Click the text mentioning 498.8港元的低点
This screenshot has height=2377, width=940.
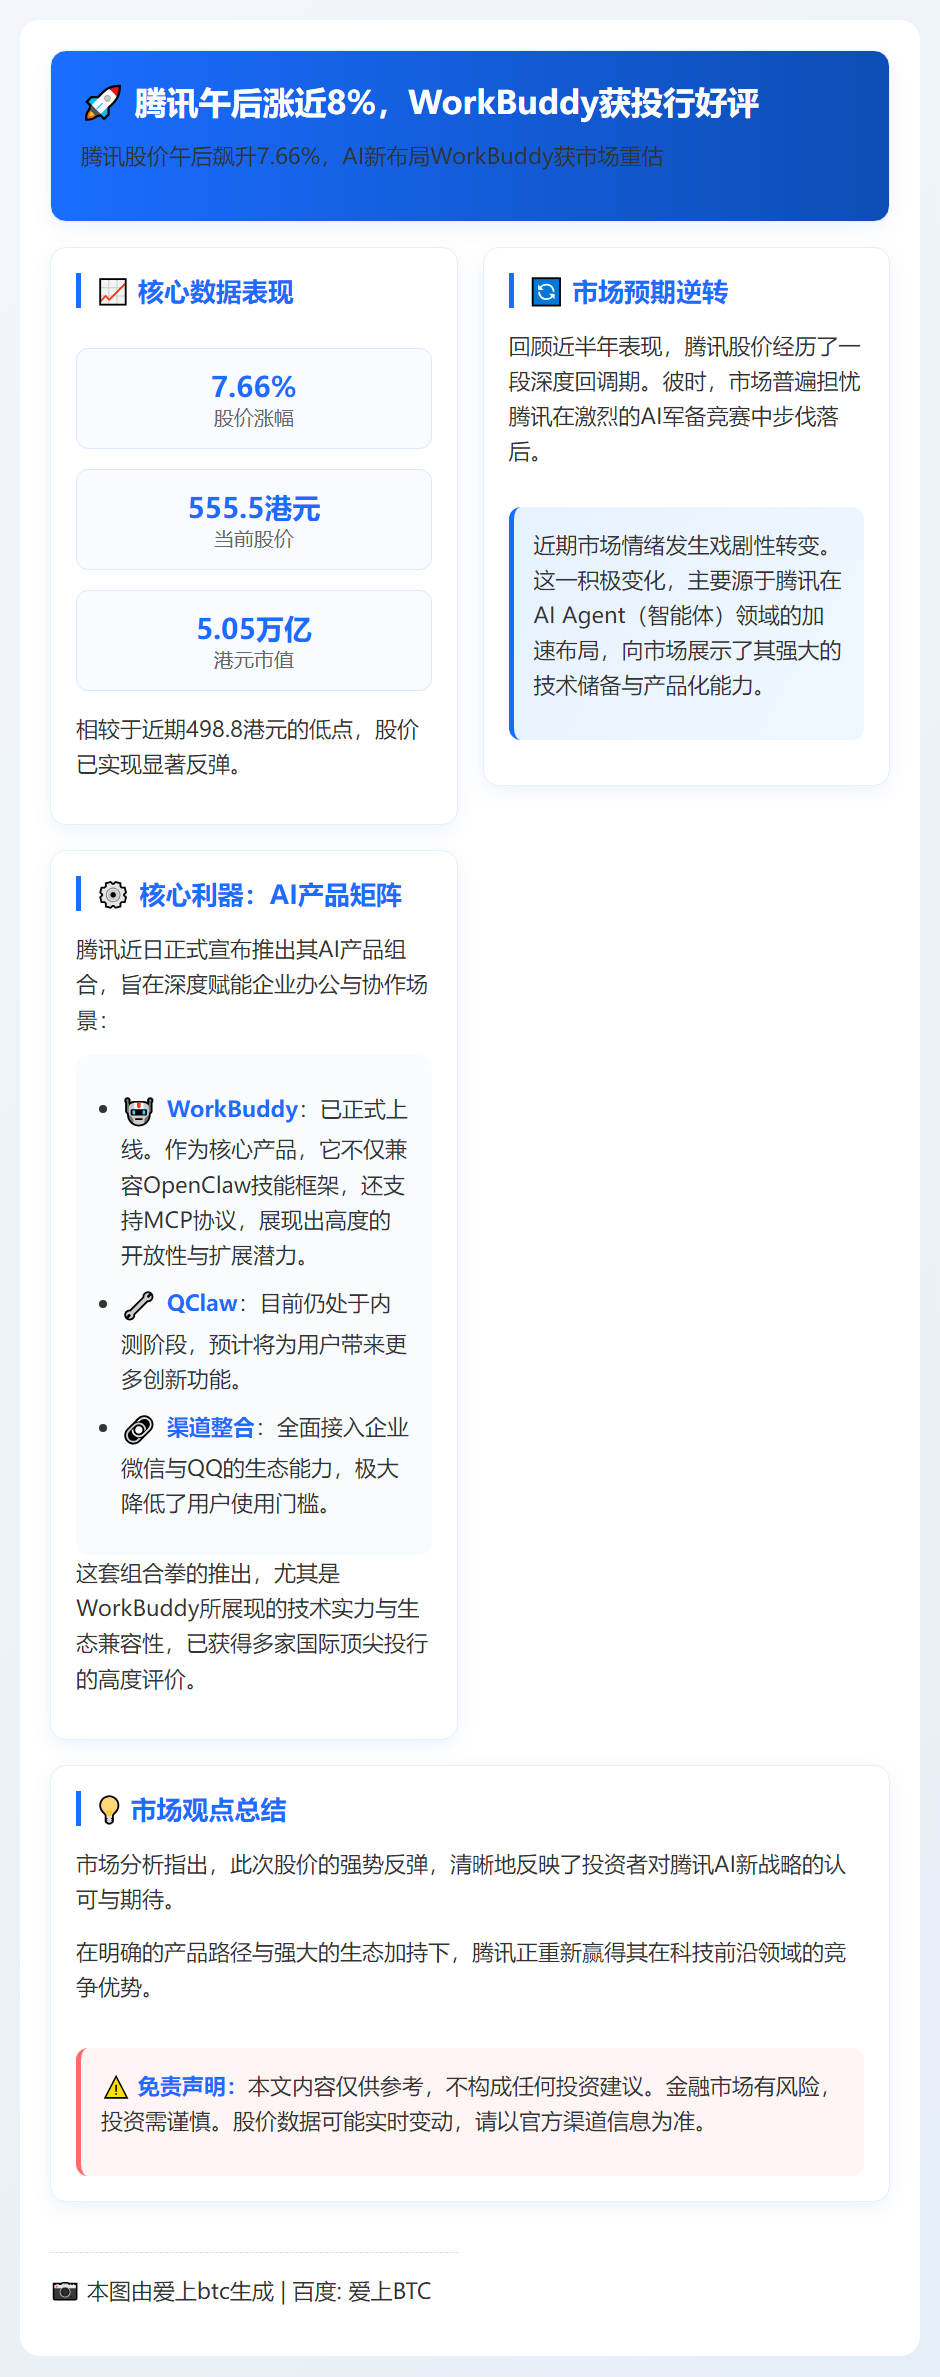coord(247,747)
